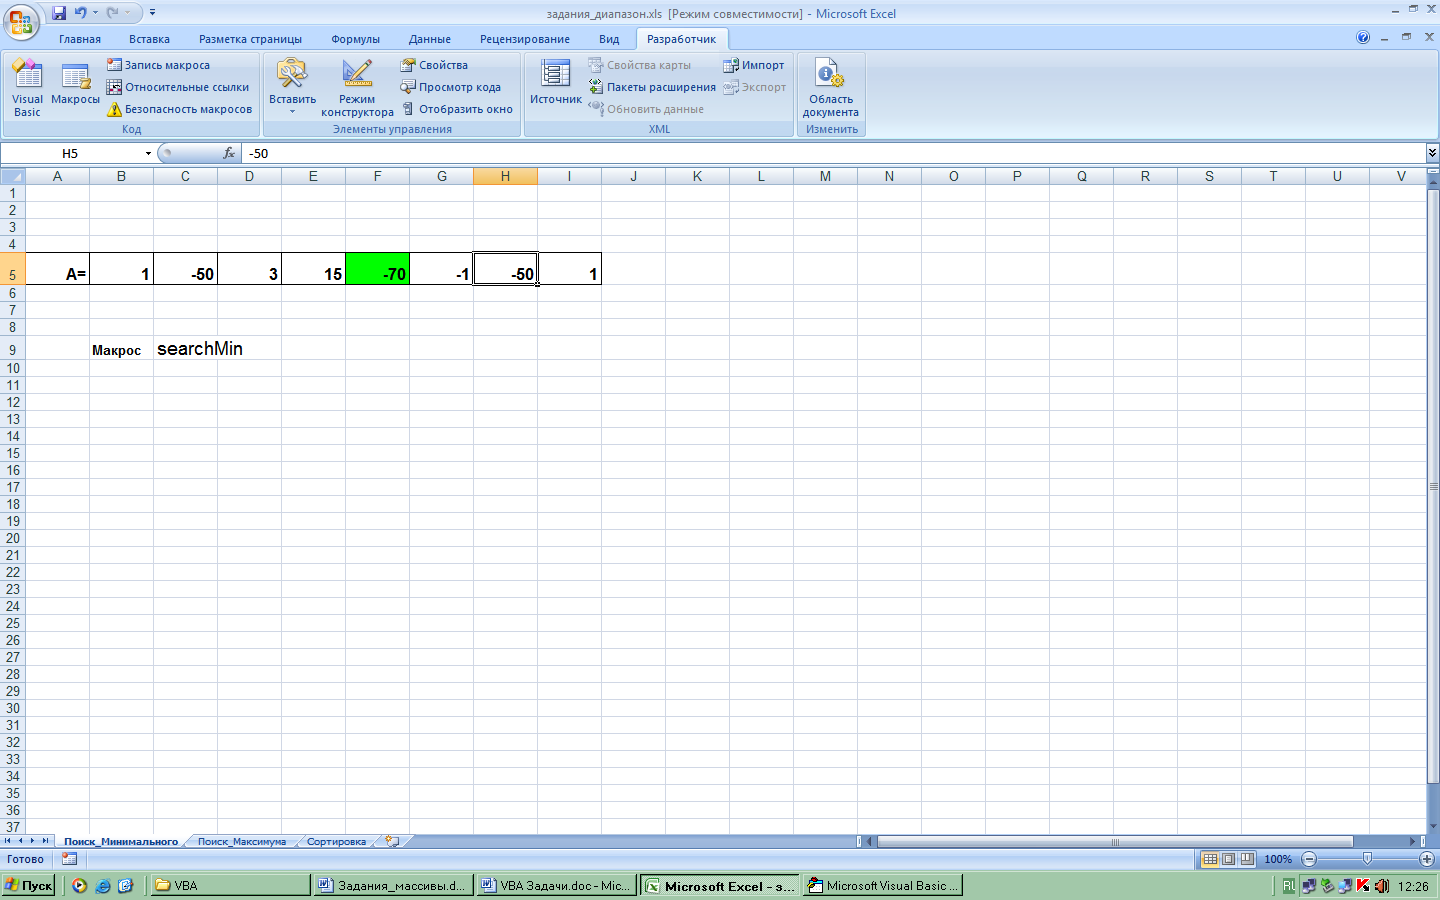
Task: Switch to the Вставка tab
Action: pos(149,39)
